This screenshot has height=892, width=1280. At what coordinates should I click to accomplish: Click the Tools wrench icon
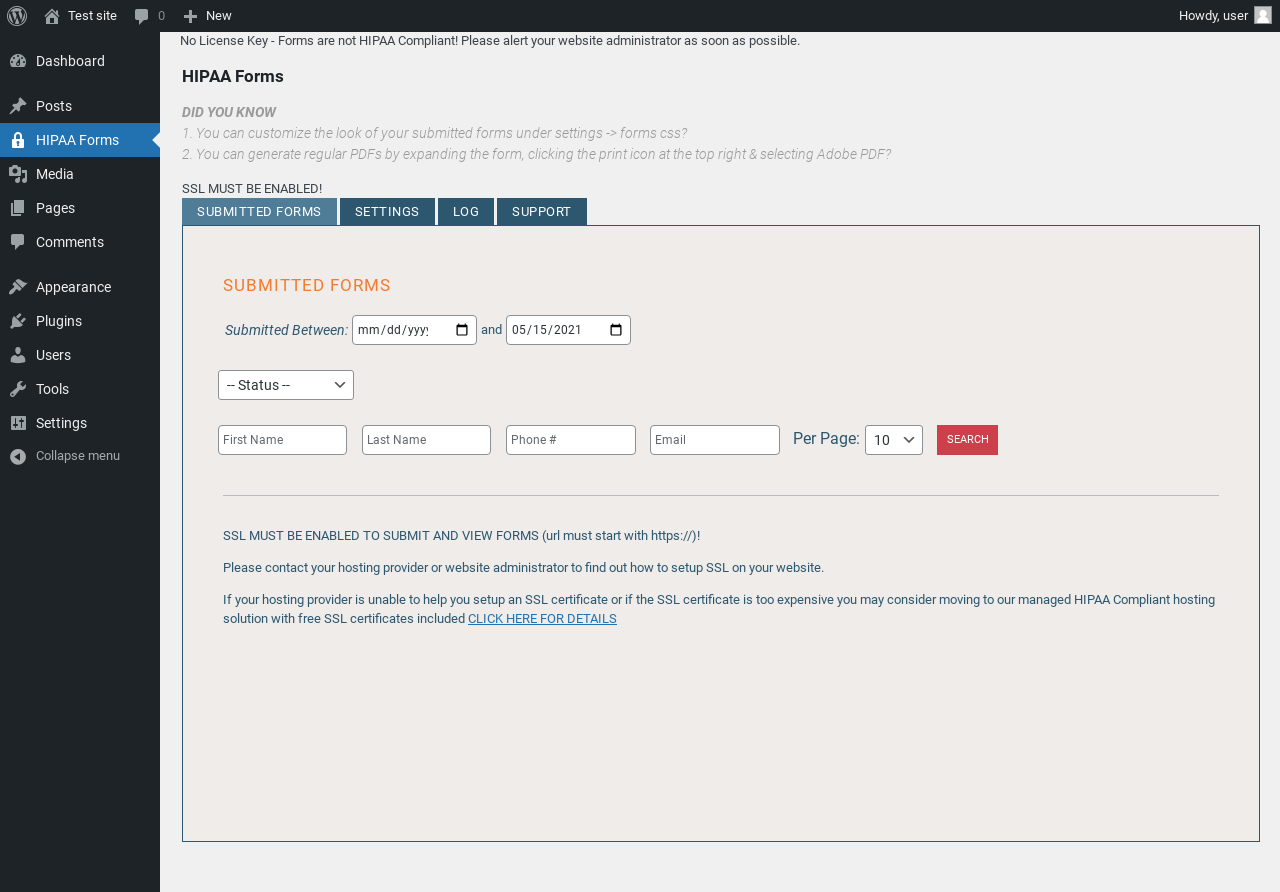(18, 389)
